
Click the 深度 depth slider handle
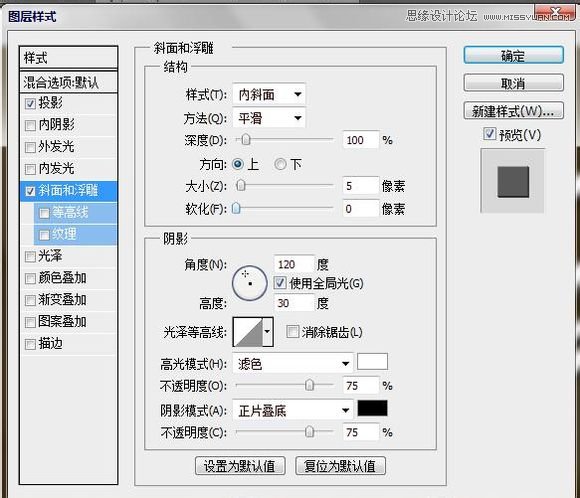click(x=245, y=140)
